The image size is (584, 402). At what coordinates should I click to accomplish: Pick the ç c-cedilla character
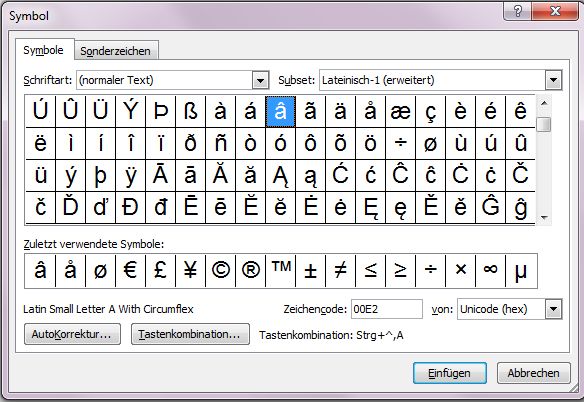click(431, 111)
